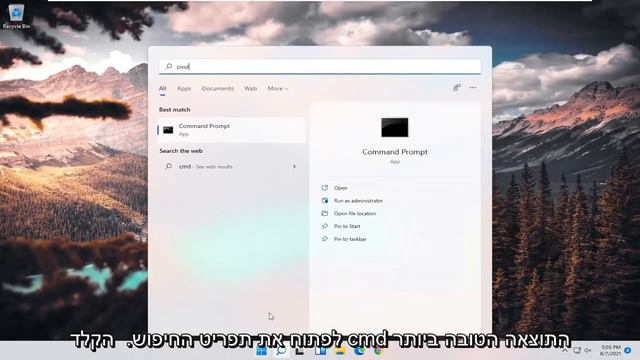640x360 pixels.
Task: Expand the More filters dropdown
Action: pyautogui.click(x=278, y=89)
